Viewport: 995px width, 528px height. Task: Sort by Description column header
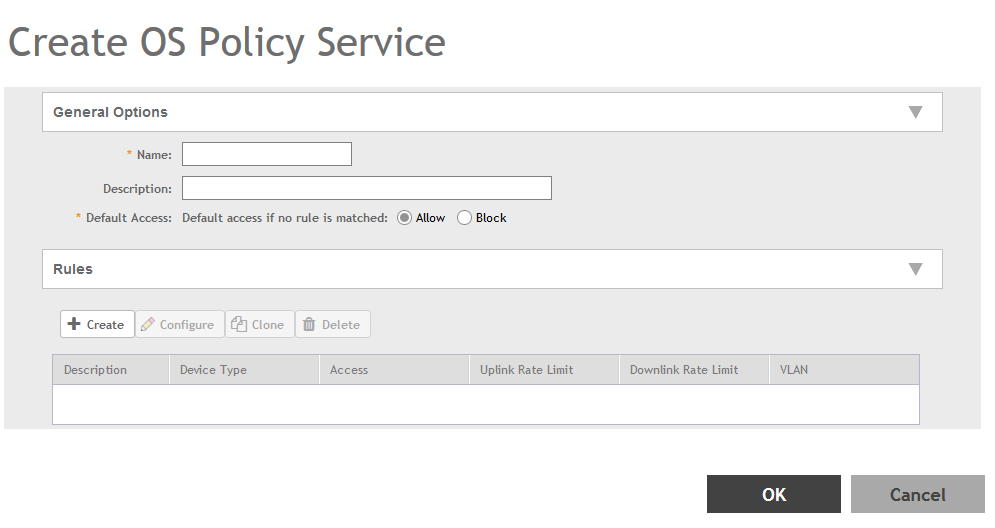point(96,370)
